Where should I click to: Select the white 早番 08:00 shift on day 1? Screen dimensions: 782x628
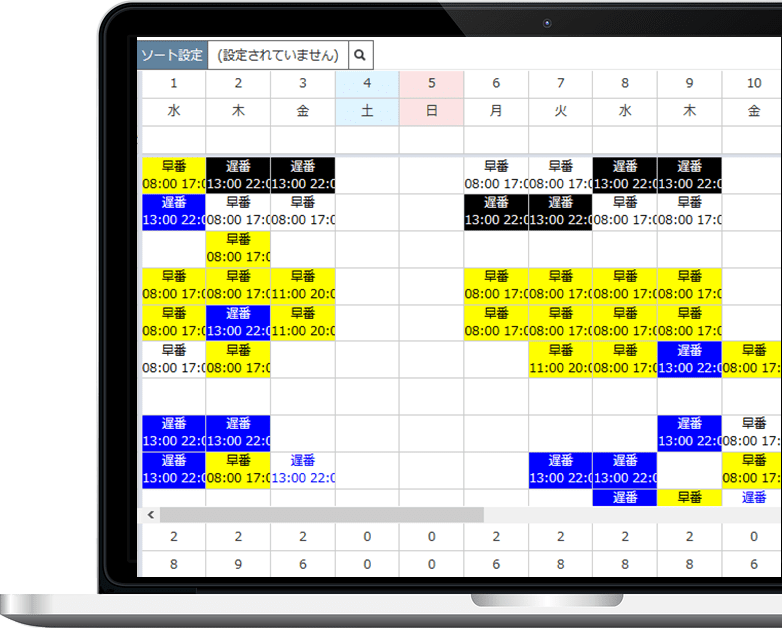pos(174,359)
